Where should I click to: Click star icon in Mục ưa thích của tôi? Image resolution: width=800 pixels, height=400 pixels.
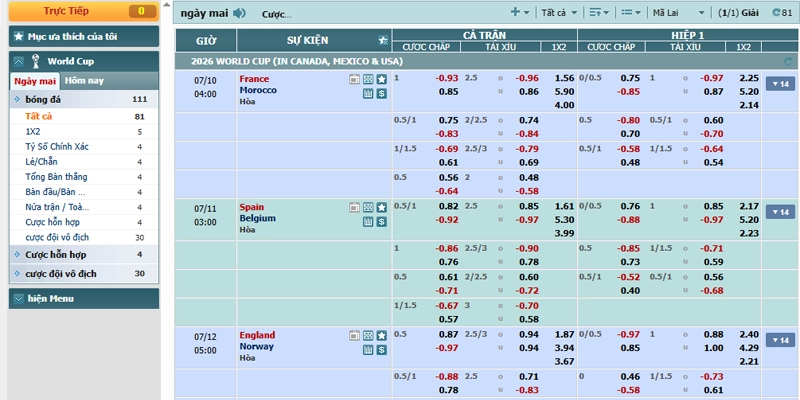pyautogui.click(x=18, y=36)
